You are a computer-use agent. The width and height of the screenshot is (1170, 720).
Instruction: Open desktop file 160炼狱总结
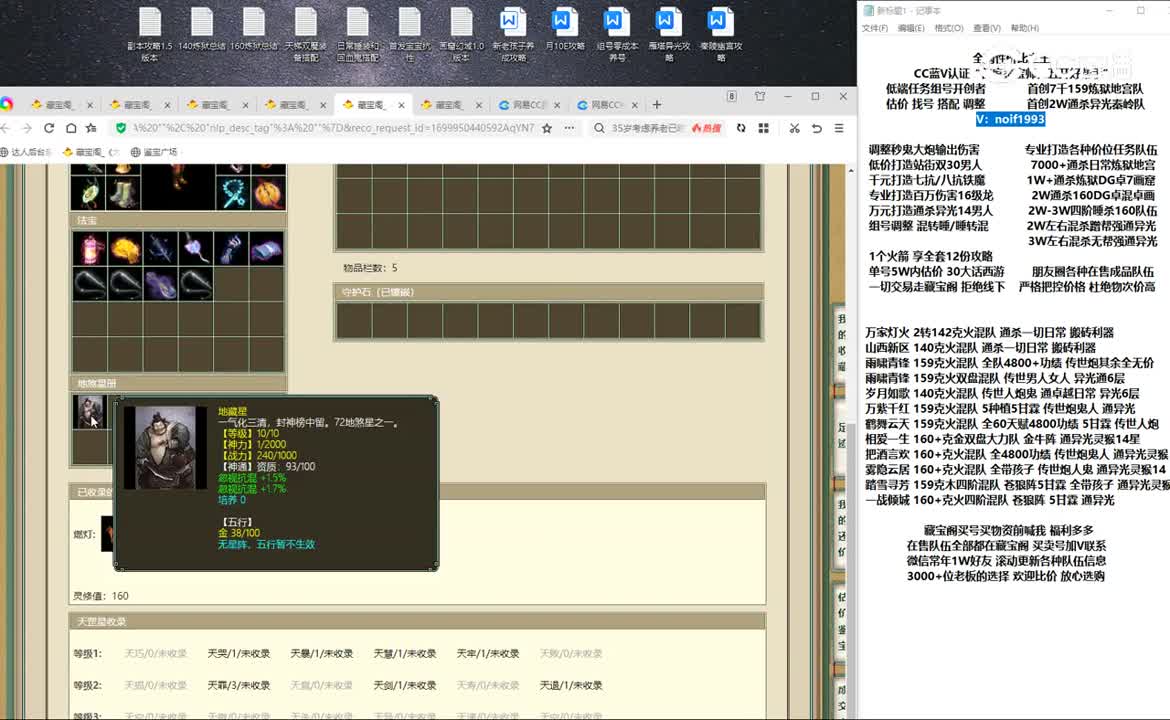[254, 30]
